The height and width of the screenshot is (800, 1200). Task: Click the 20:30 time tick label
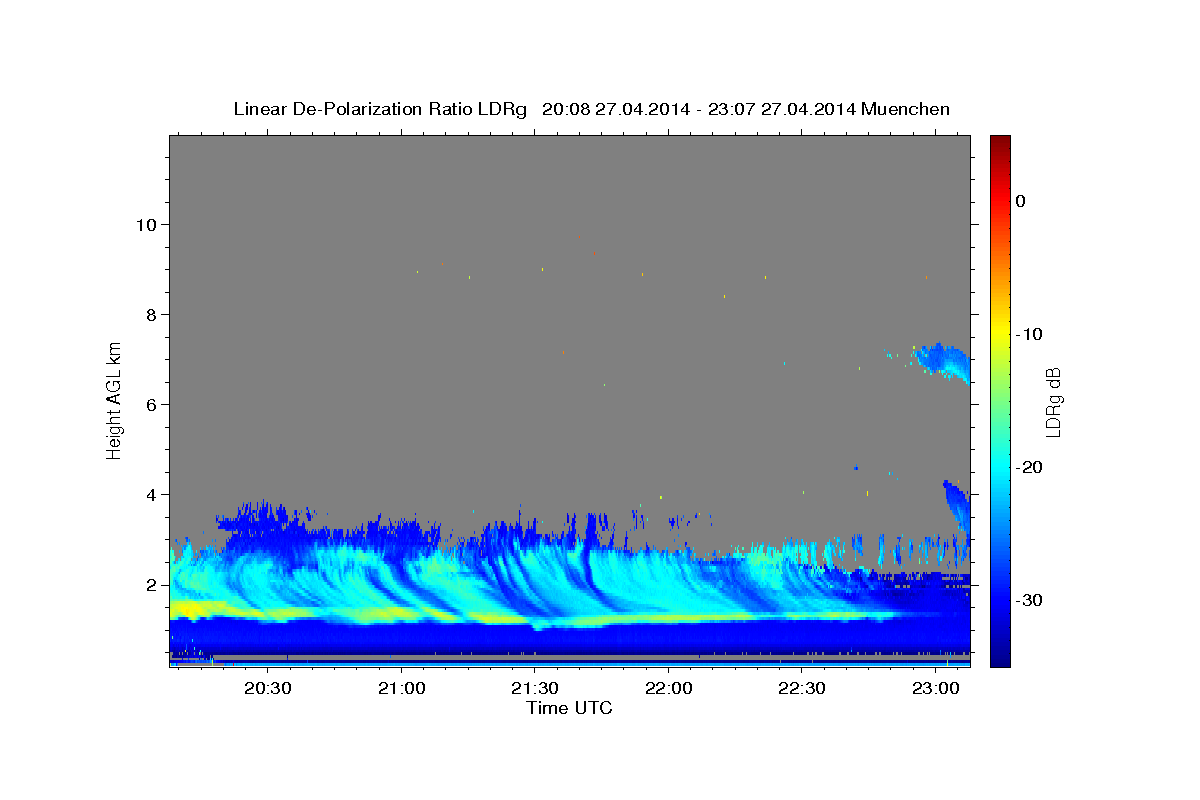tap(268, 688)
